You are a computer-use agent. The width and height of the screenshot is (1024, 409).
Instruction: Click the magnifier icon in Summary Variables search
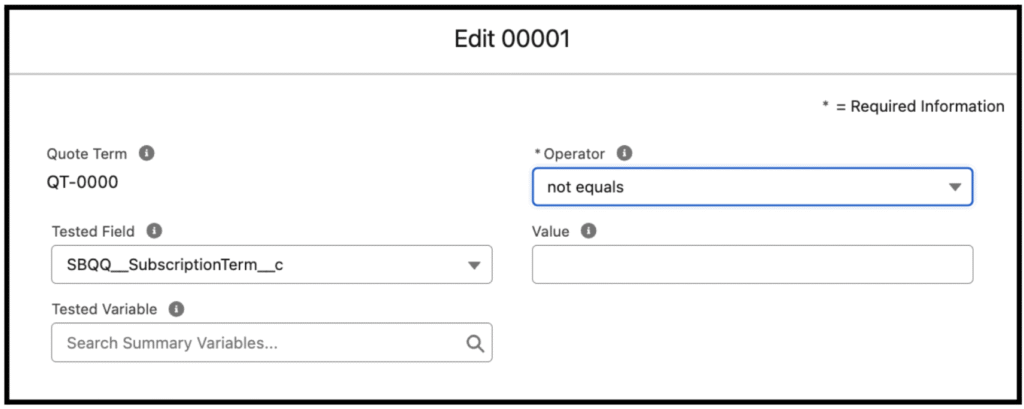[x=475, y=343]
